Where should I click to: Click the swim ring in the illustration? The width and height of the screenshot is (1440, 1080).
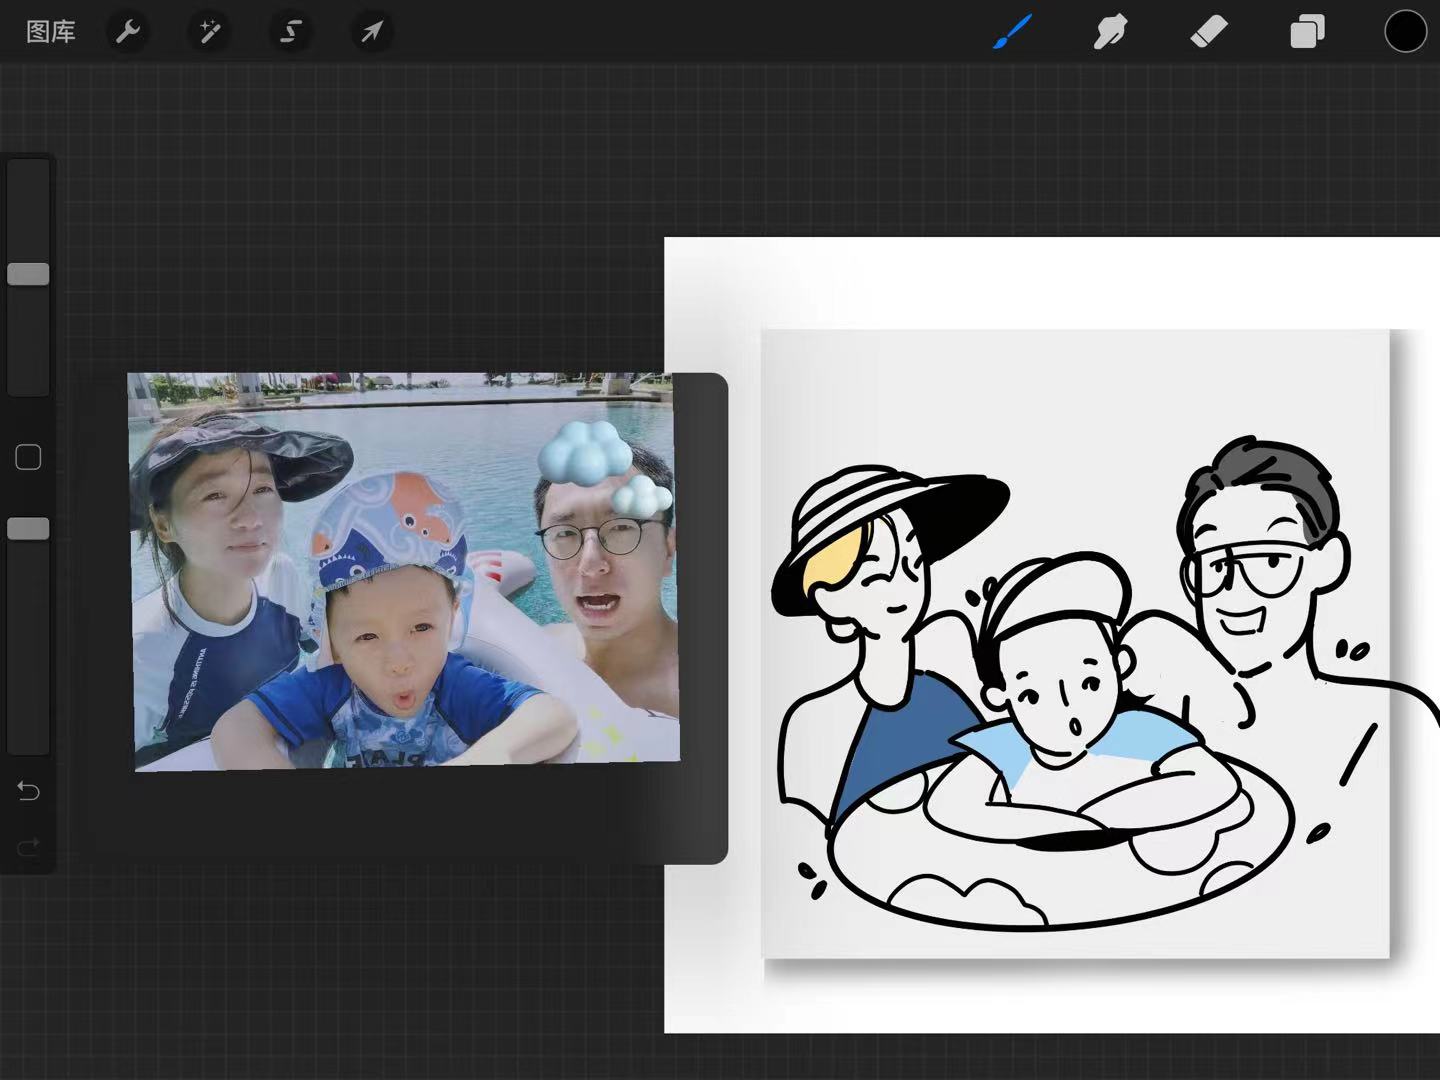(1060, 850)
